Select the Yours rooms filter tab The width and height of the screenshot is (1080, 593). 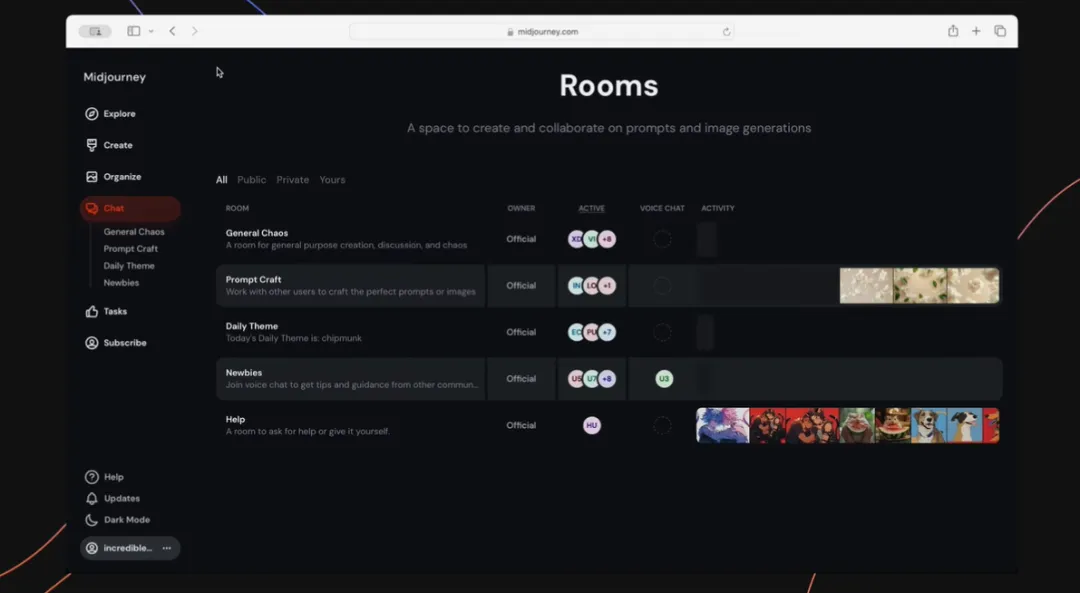(332, 180)
